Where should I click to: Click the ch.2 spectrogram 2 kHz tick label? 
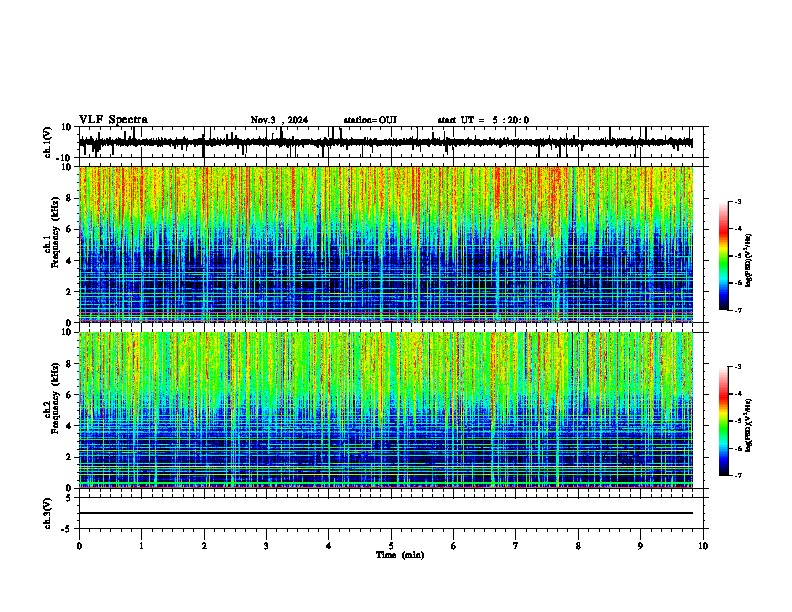pyautogui.click(x=70, y=457)
